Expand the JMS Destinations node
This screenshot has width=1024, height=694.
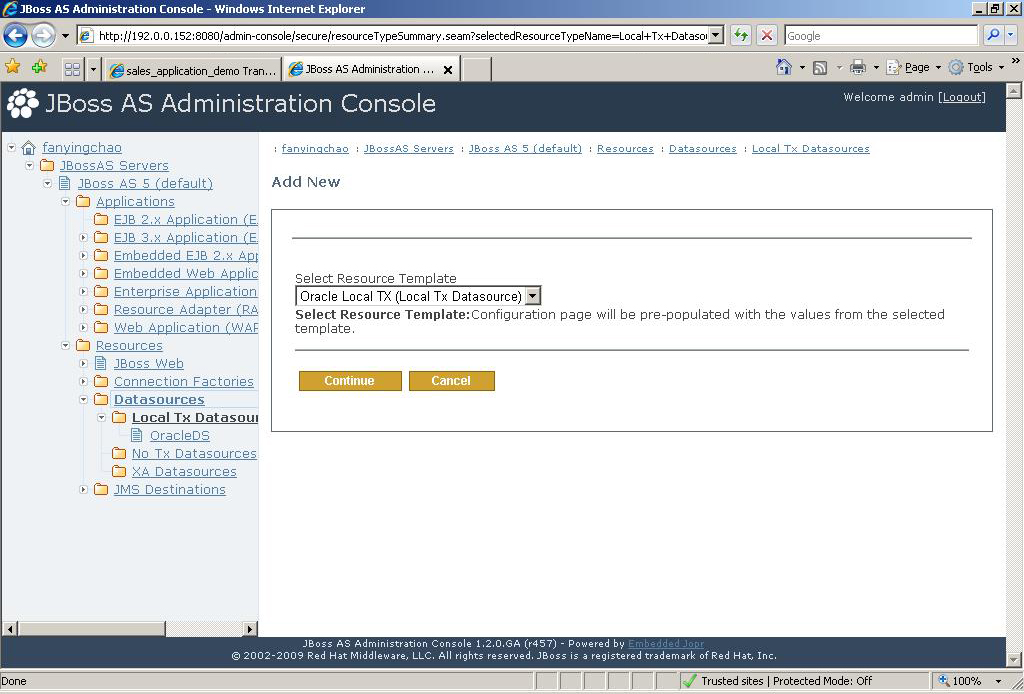click(x=84, y=489)
